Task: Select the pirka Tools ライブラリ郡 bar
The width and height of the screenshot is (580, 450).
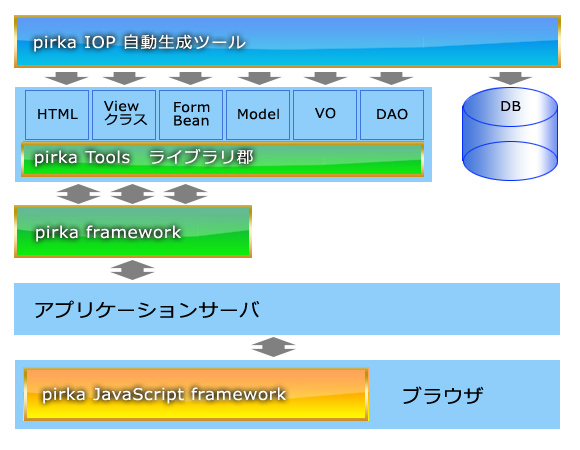Action: (222, 159)
